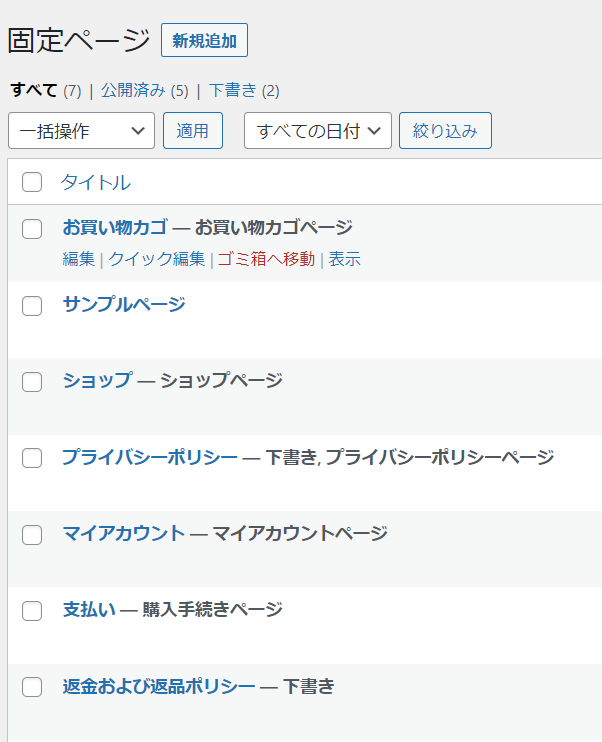Viewport: 602px width, 742px height.
Task: Sort pages by タイトル column
Action: click(95, 182)
